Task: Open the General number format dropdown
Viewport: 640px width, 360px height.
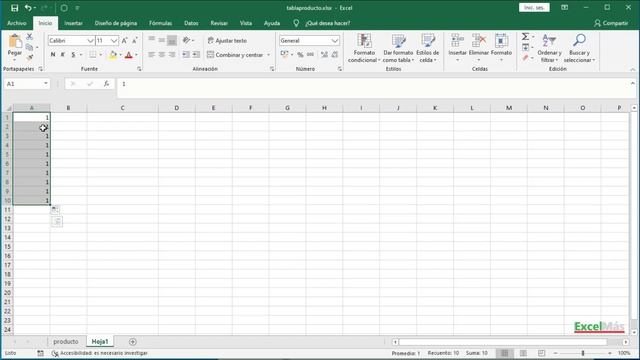Action: pyautogui.click(x=335, y=40)
